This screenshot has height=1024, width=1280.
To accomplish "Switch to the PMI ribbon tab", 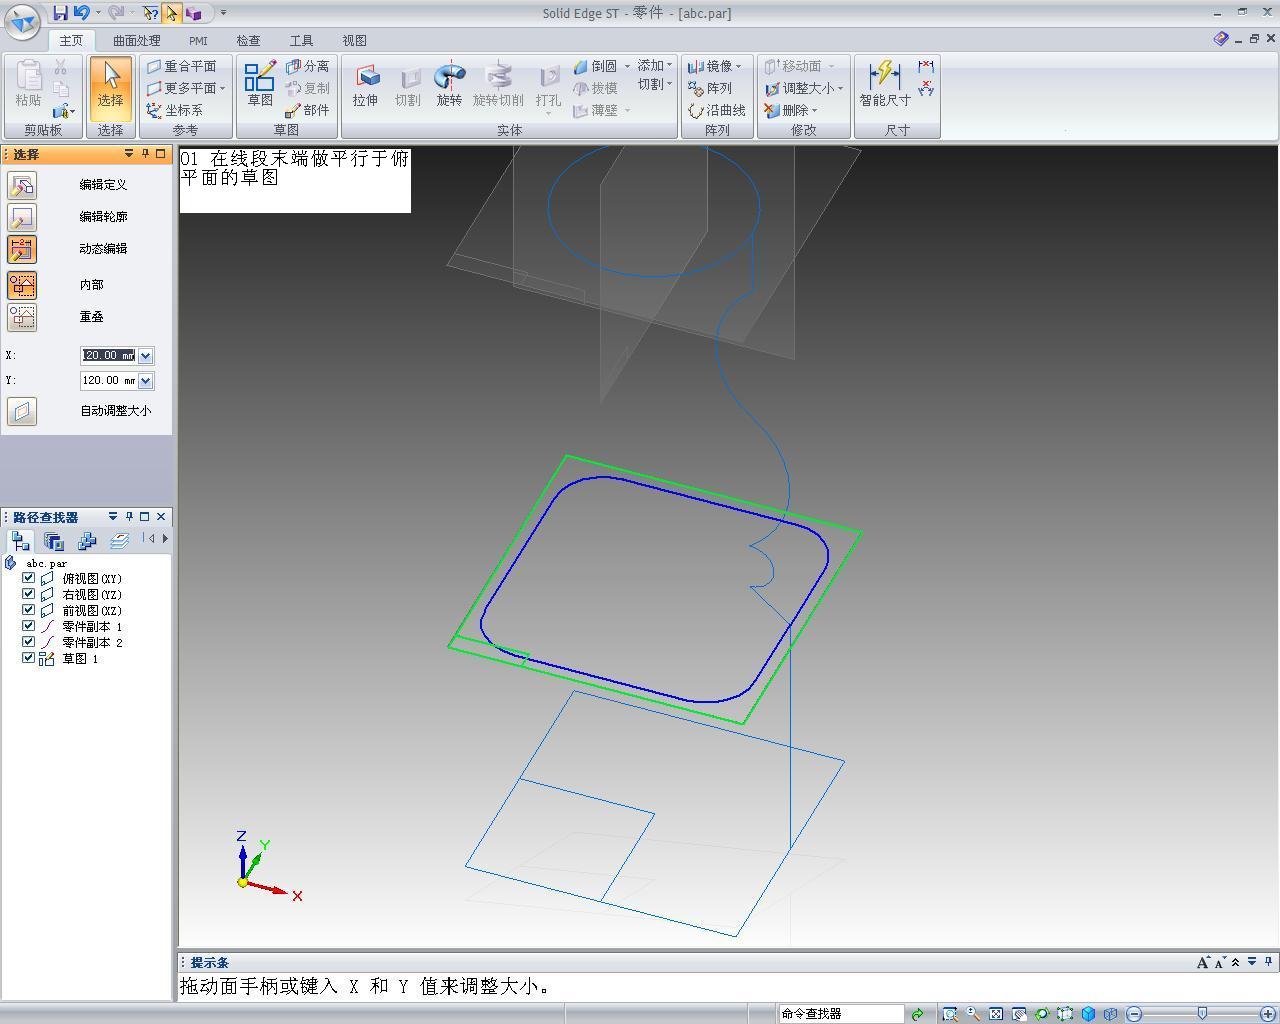I will tap(198, 40).
